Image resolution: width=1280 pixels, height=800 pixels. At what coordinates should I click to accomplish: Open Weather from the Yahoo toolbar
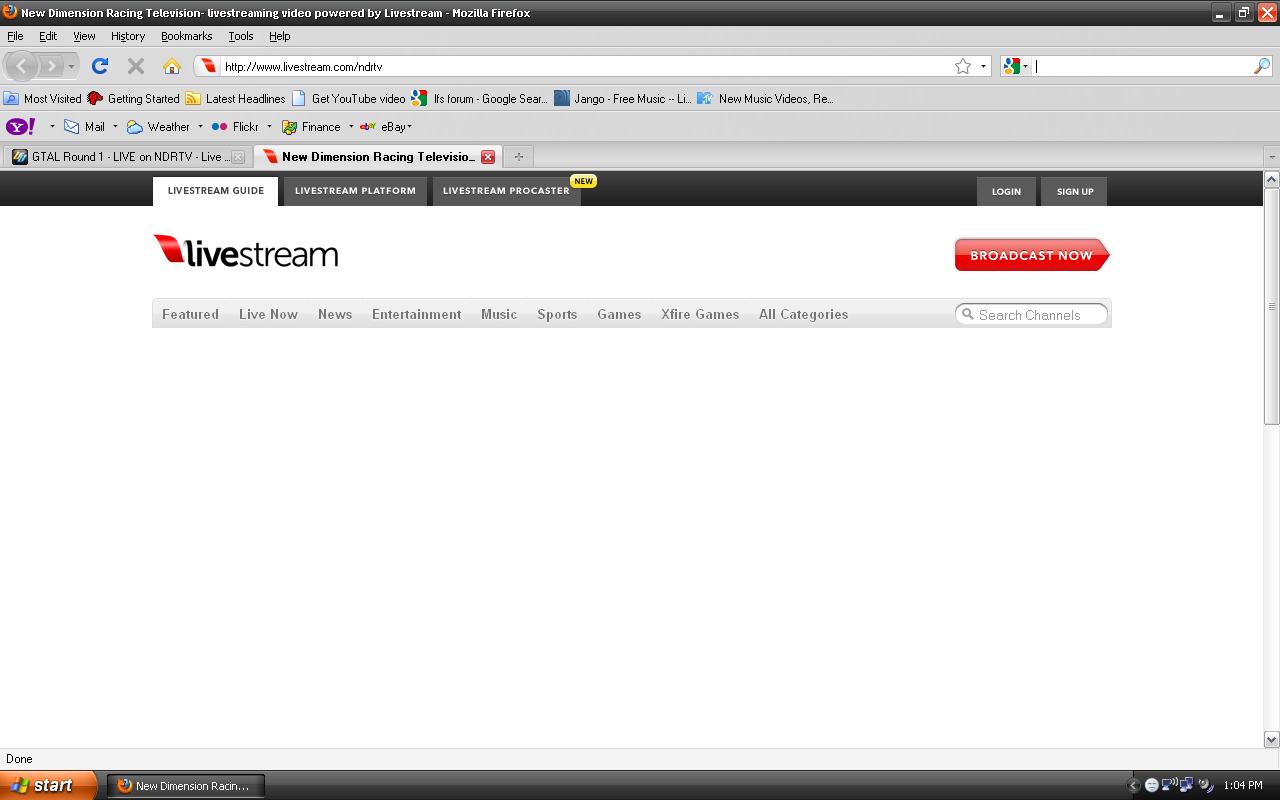158,127
